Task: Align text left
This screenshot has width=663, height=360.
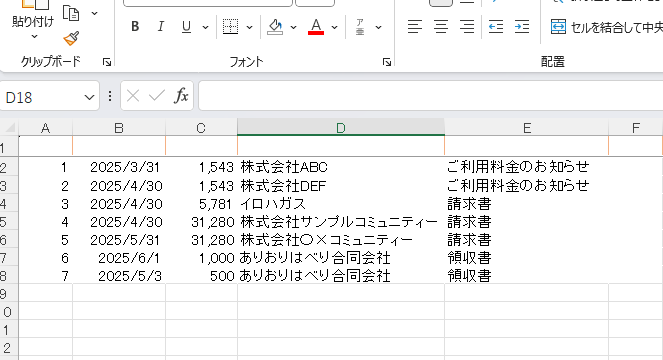Action: coord(415,27)
